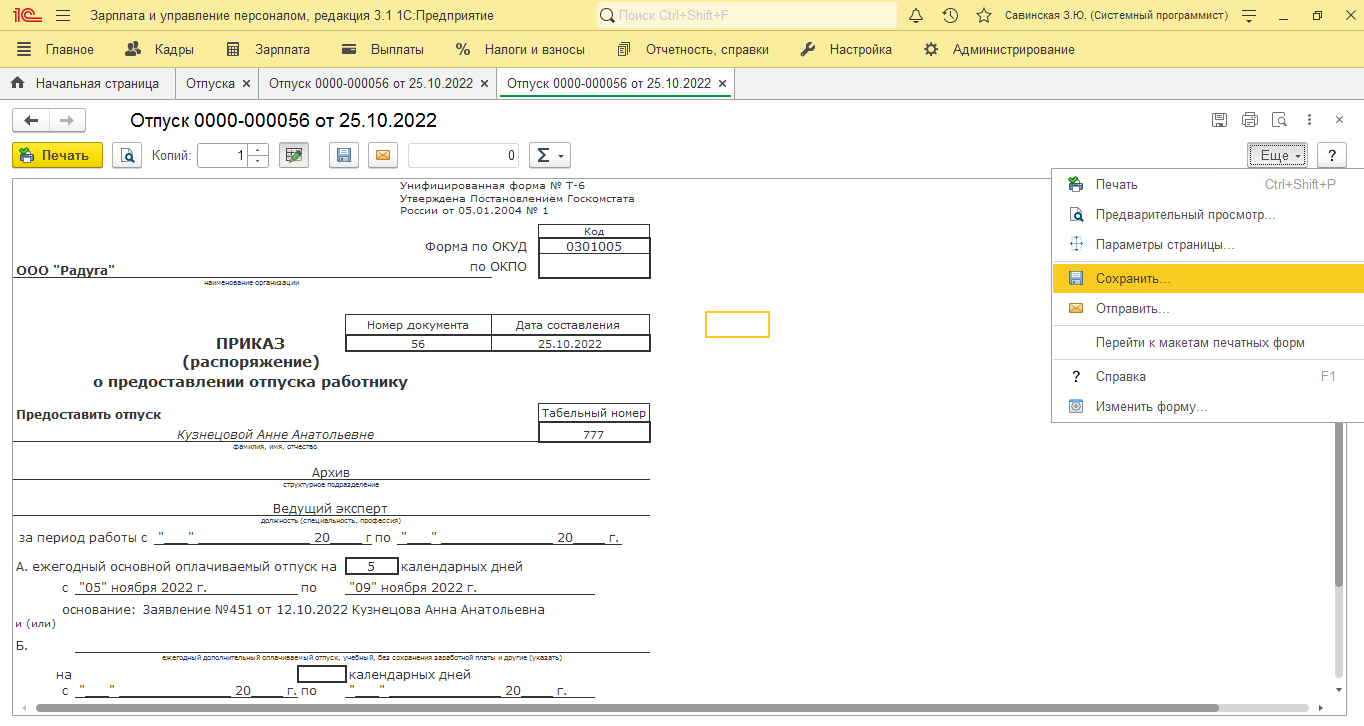
Task: Click the back arrow navigation button
Action: [x=31, y=120]
